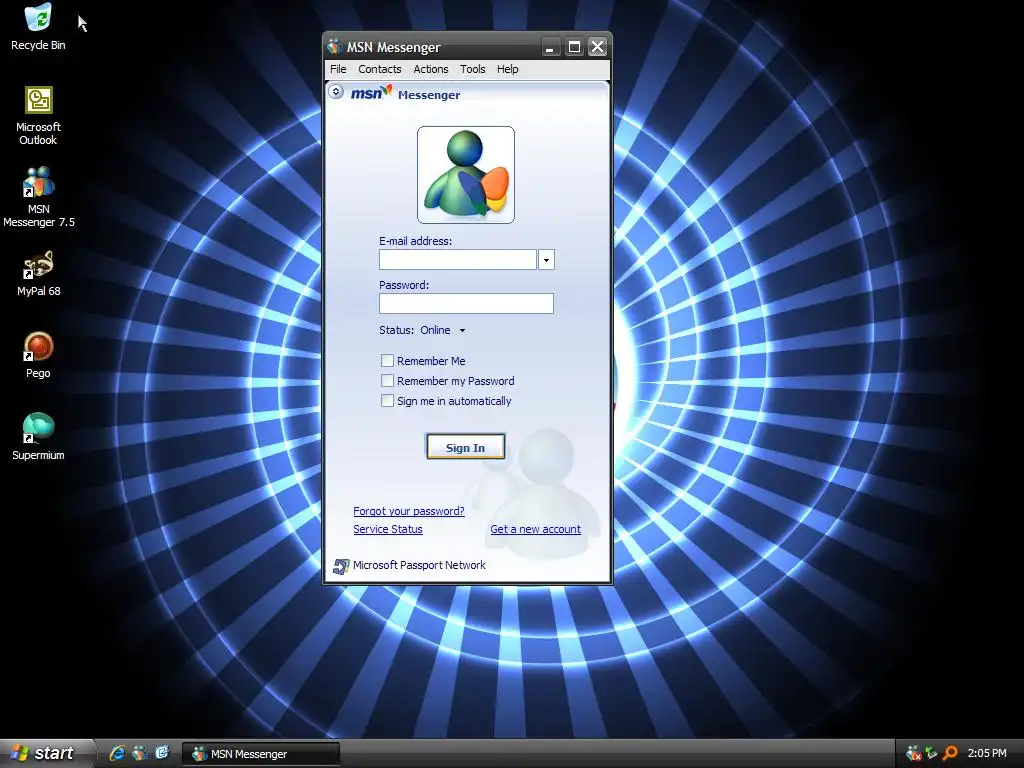Click the MSN Messenger taskbar button
Image resolution: width=1024 pixels, height=768 pixels.
(x=261, y=754)
